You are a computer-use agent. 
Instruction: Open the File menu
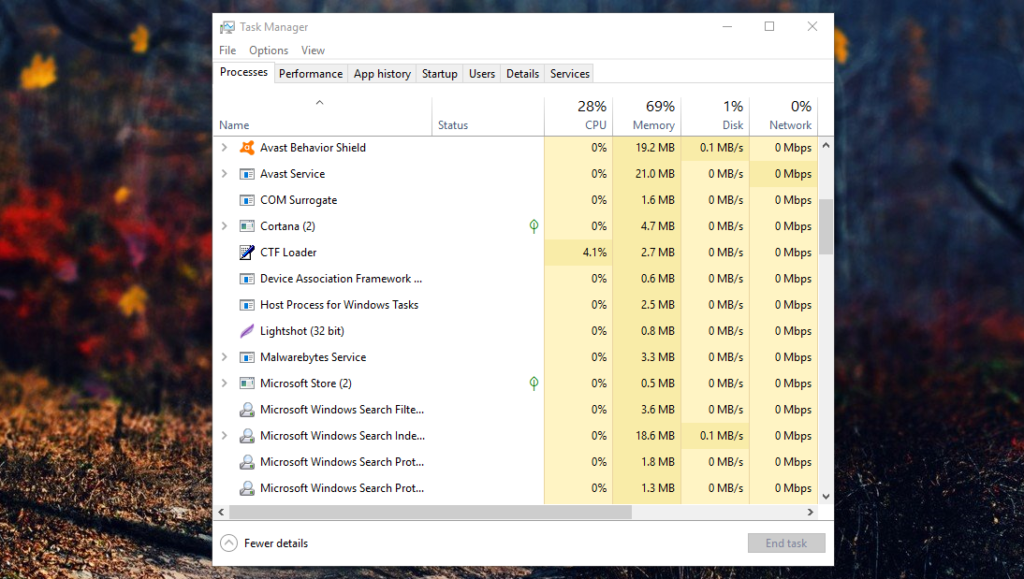tap(227, 50)
